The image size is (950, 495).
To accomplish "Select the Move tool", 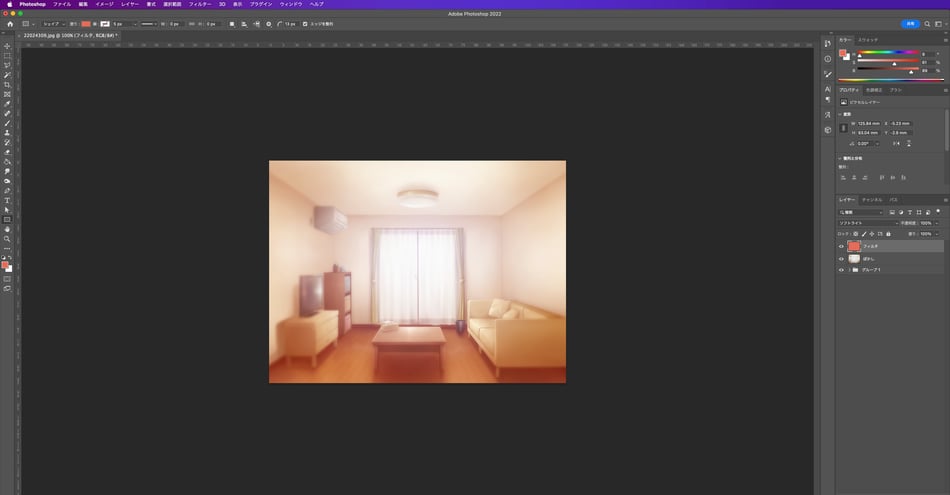I will pos(7,46).
